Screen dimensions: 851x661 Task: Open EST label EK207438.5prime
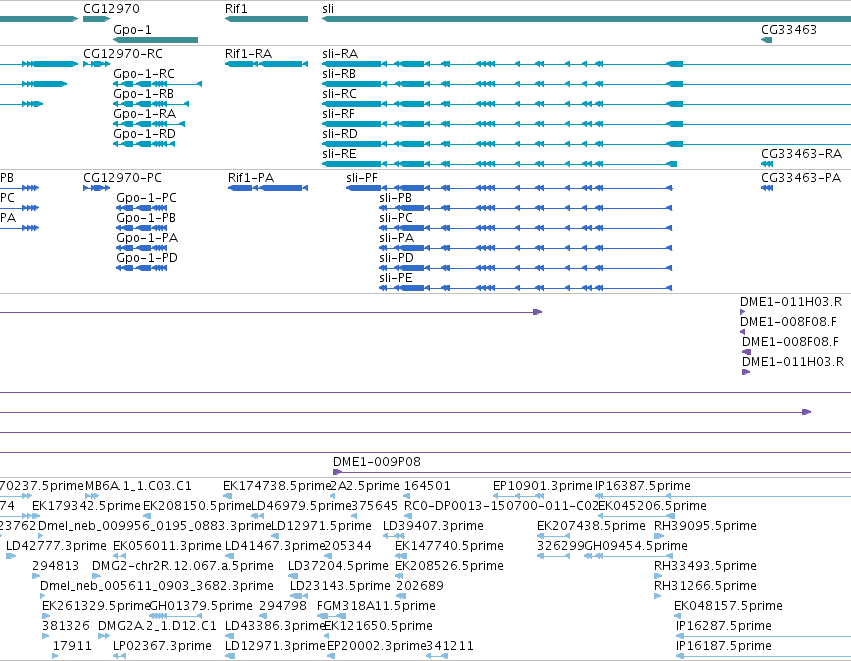(x=591, y=526)
